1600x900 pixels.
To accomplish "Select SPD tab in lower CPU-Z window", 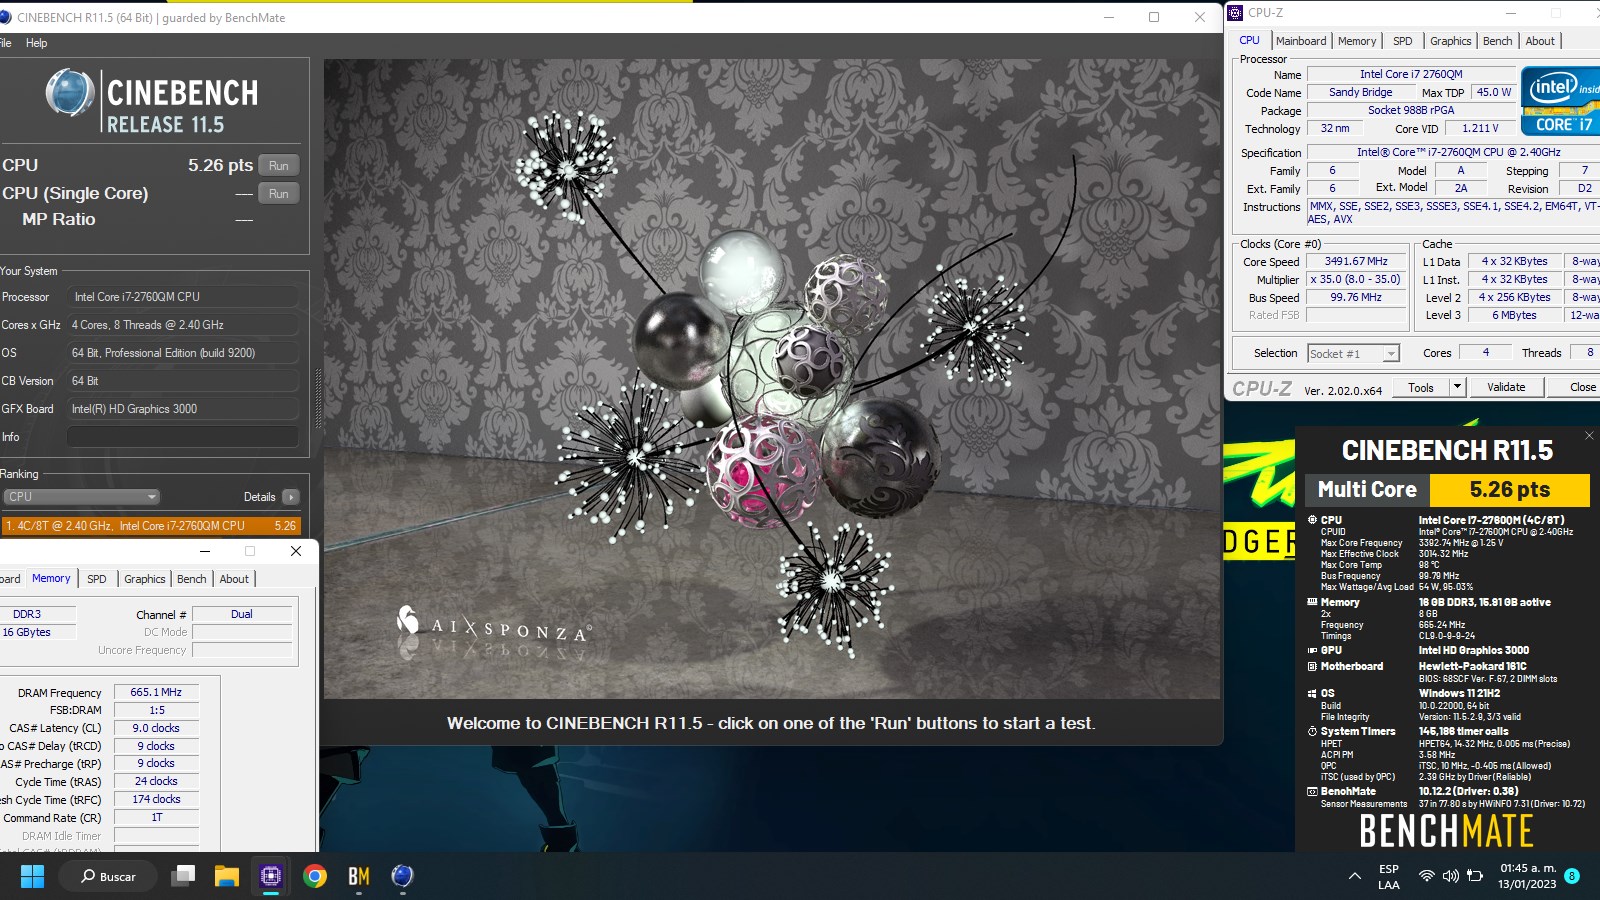I will [97, 579].
